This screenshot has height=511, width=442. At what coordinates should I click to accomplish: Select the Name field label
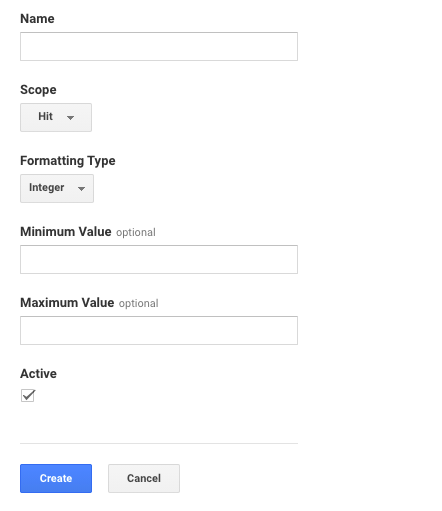(x=37, y=19)
